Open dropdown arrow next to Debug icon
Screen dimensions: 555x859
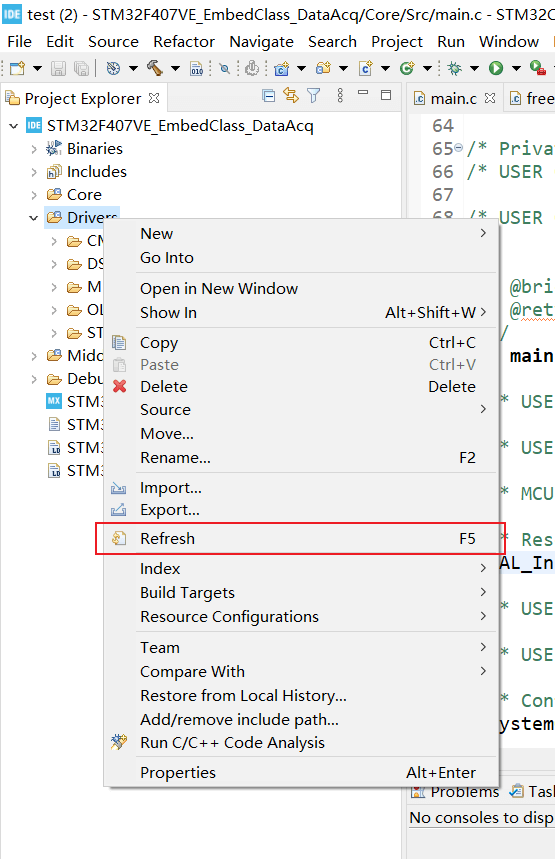tap(474, 68)
